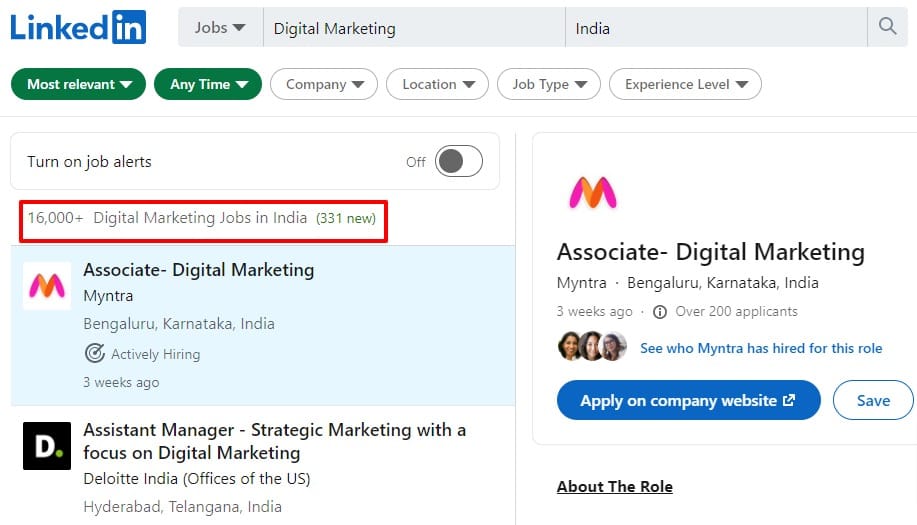
Task: Expand the Company filter dropdown
Action: point(324,84)
